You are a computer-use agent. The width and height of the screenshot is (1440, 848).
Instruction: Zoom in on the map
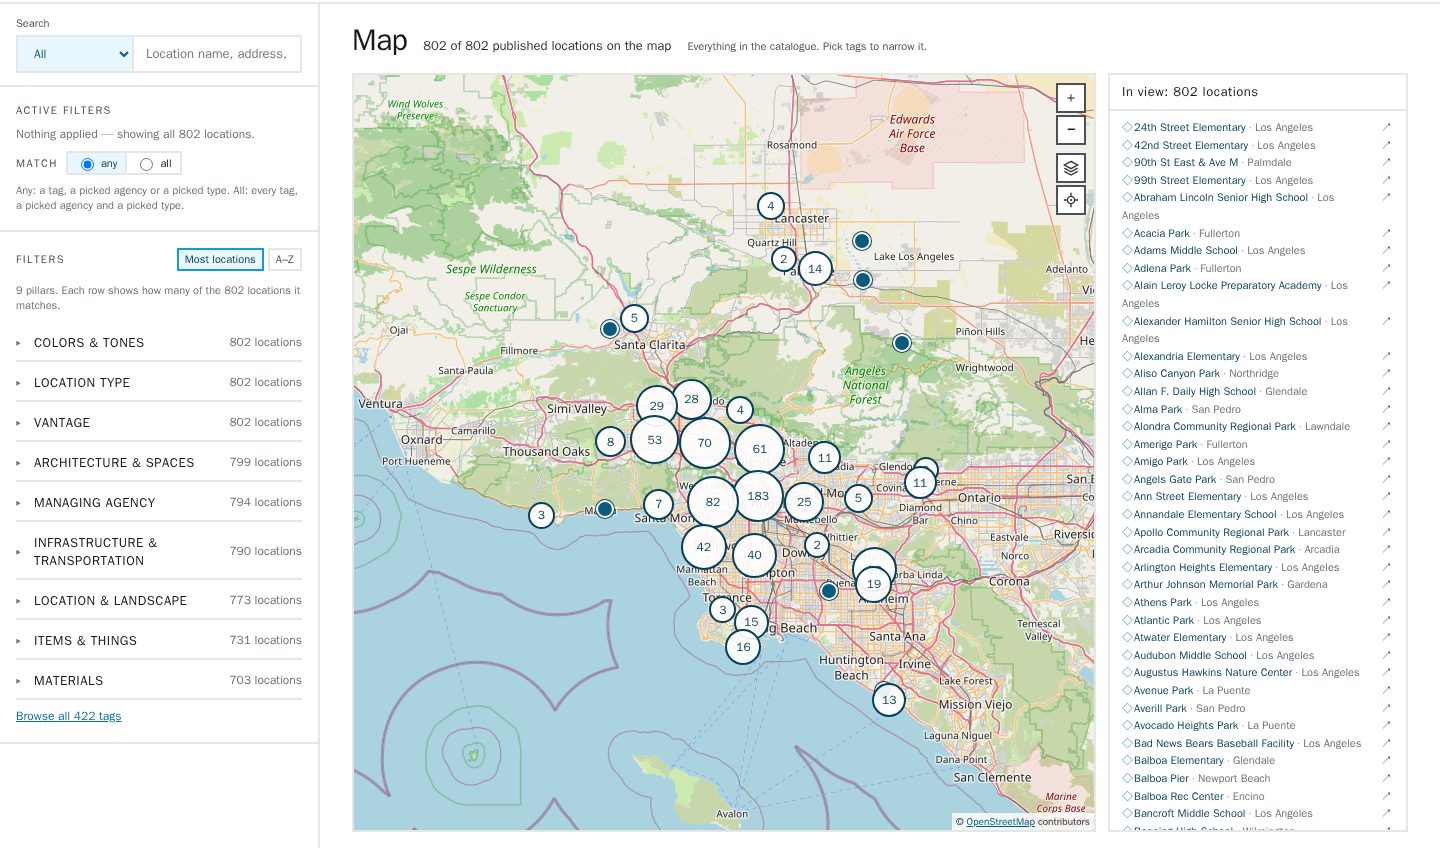[1070, 98]
